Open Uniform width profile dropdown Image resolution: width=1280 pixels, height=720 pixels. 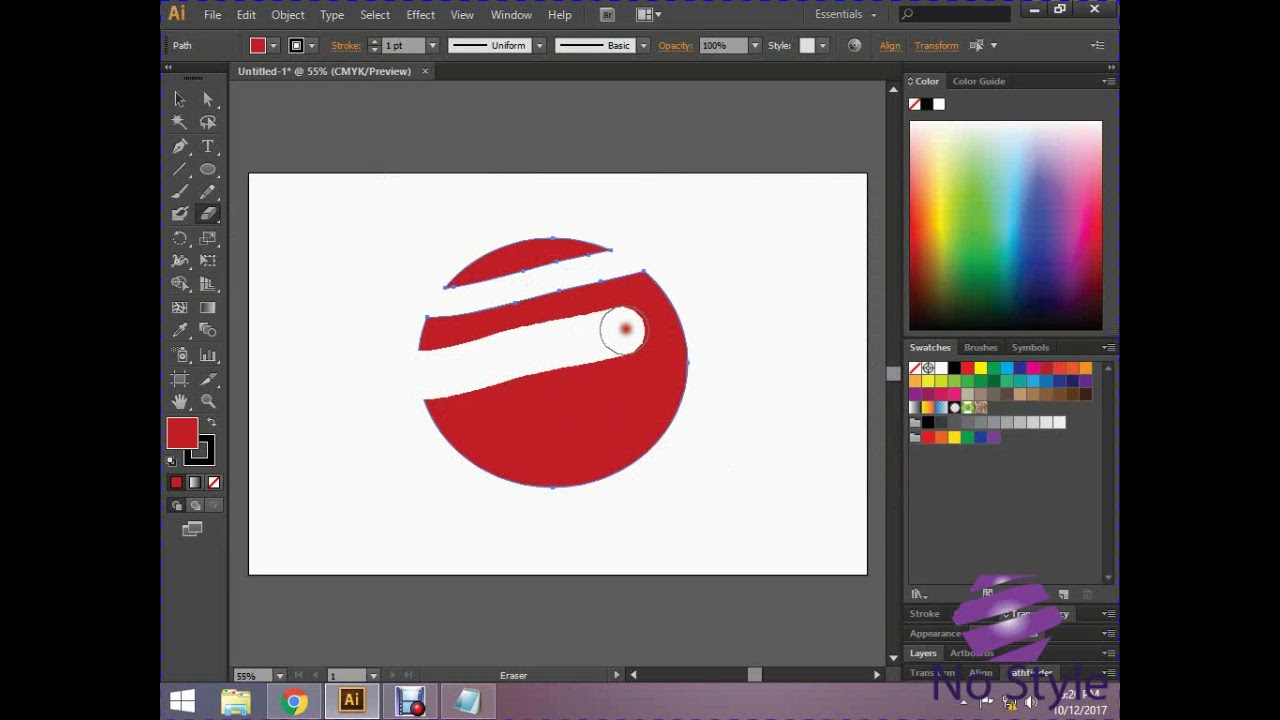(539, 46)
